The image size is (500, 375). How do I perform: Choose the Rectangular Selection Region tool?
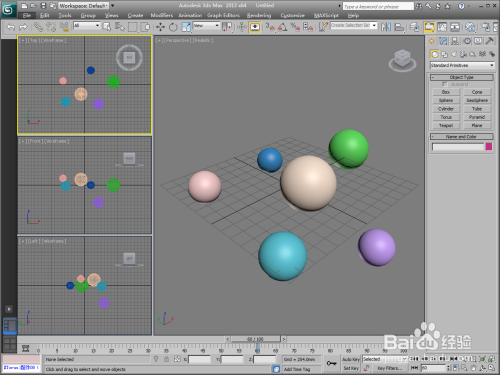pyautogui.click(x=132, y=27)
